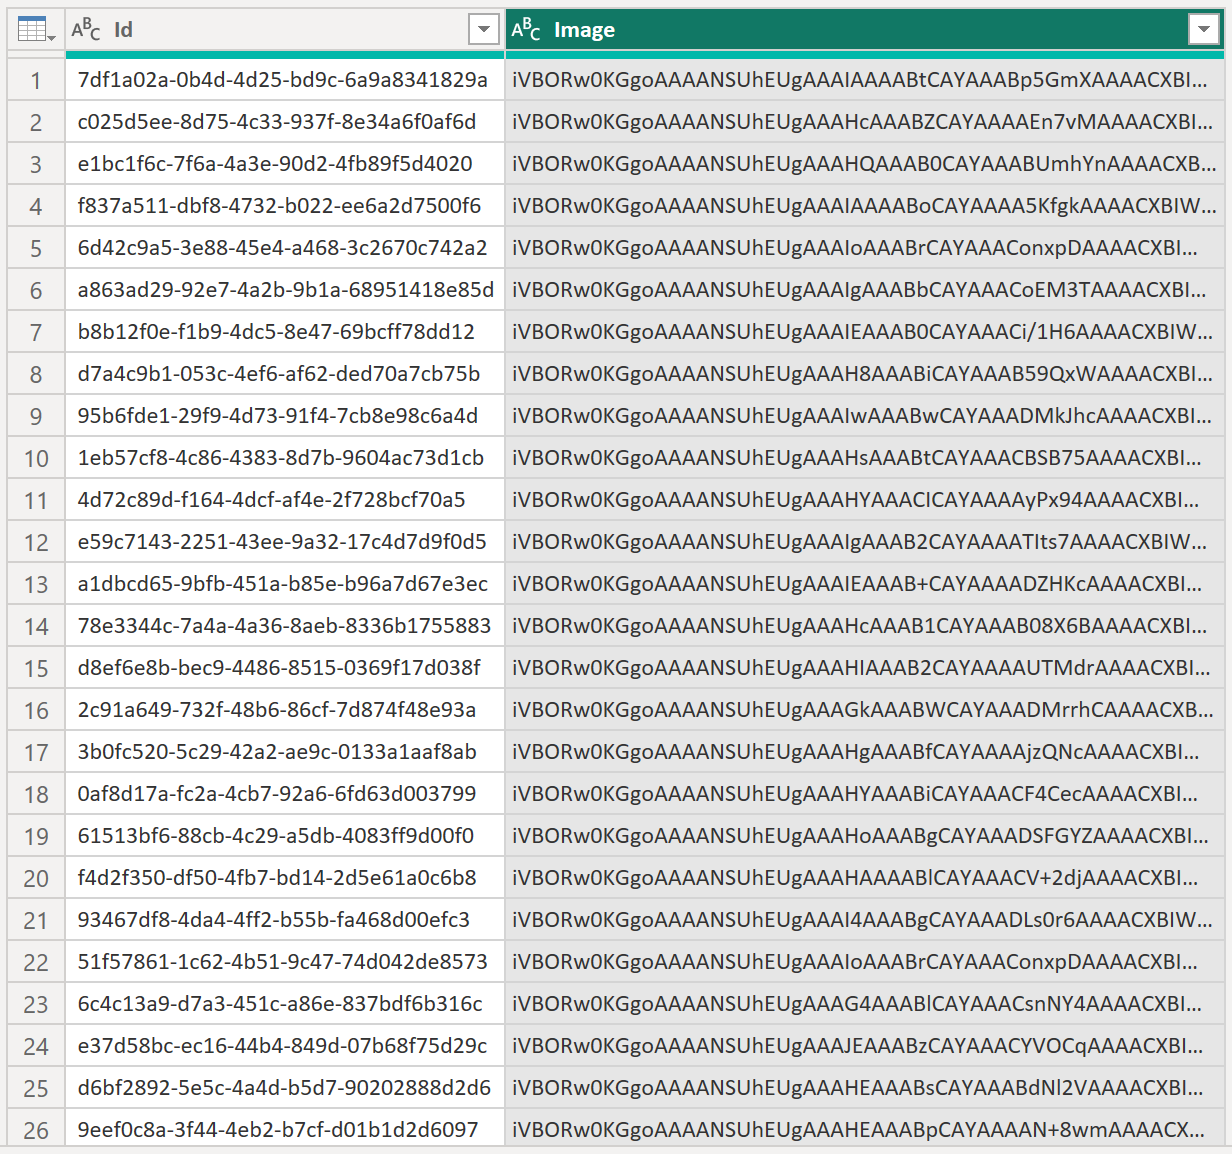This screenshot has width=1232, height=1154.
Task: Click the ABC data type icon for Id column
Action: [86, 30]
